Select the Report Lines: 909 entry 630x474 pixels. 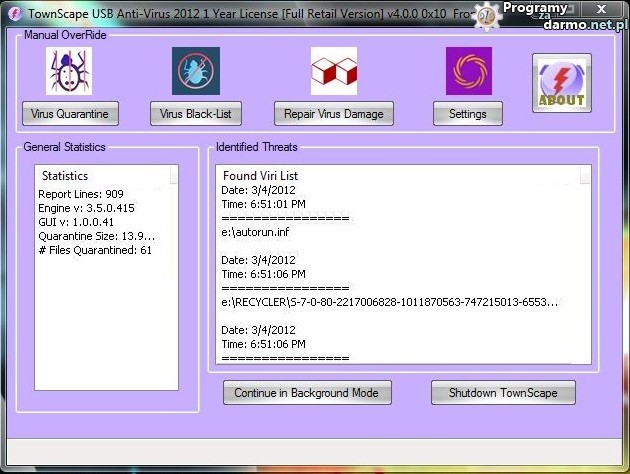point(80,194)
